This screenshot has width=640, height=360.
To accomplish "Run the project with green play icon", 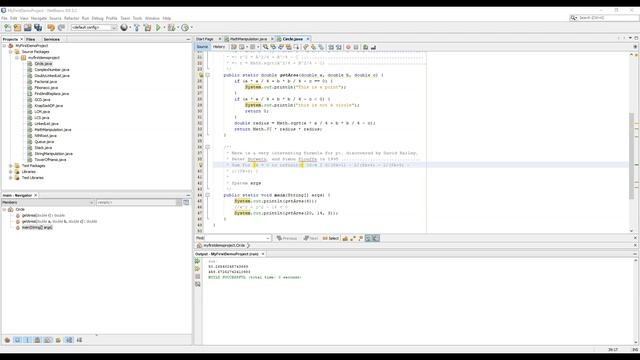I will tap(158, 28).
